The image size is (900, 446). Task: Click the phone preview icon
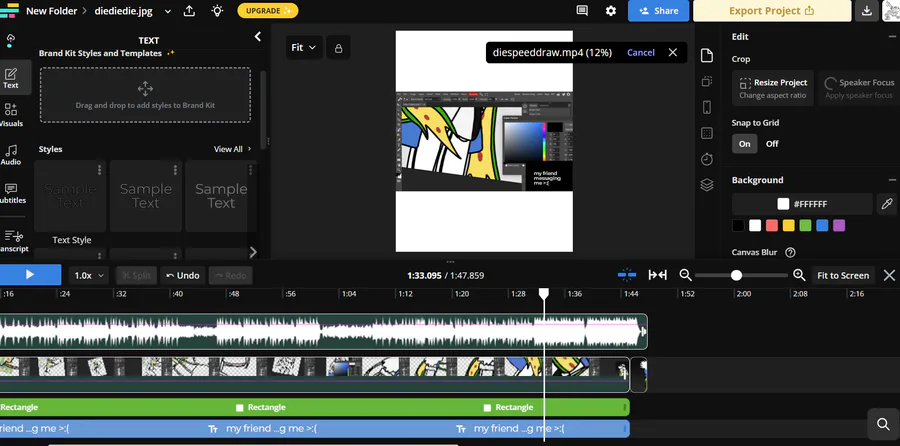click(x=707, y=107)
